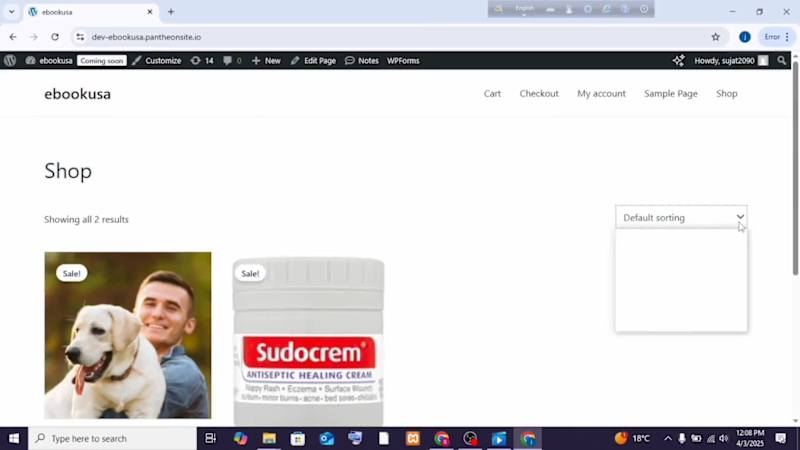Open a new browser tab
The width and height of the screenshot is (800, 450).
(171, 12)
